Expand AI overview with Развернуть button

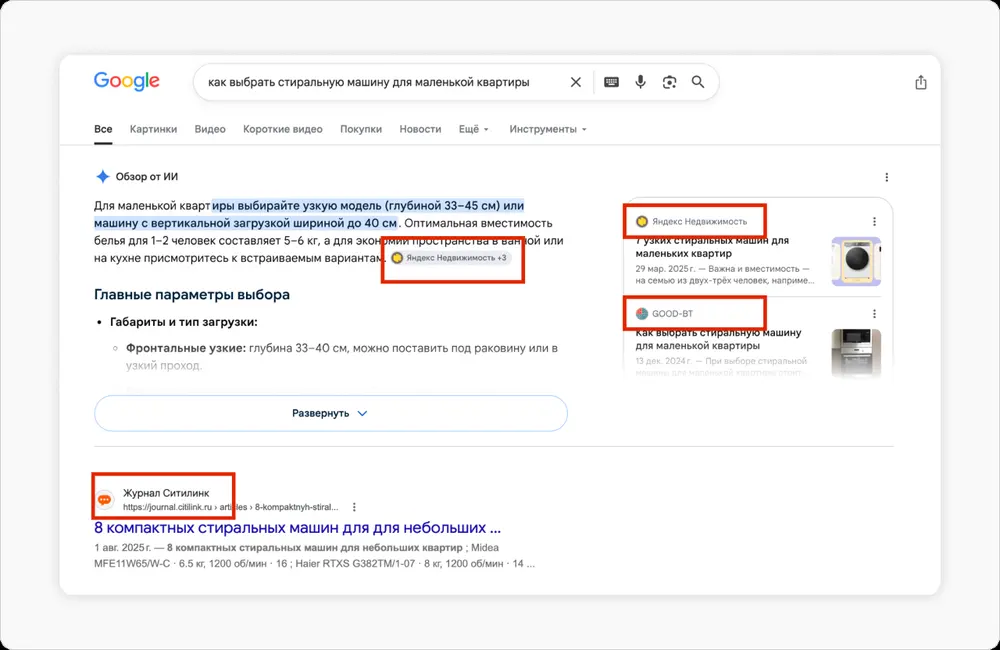[330, 413]
